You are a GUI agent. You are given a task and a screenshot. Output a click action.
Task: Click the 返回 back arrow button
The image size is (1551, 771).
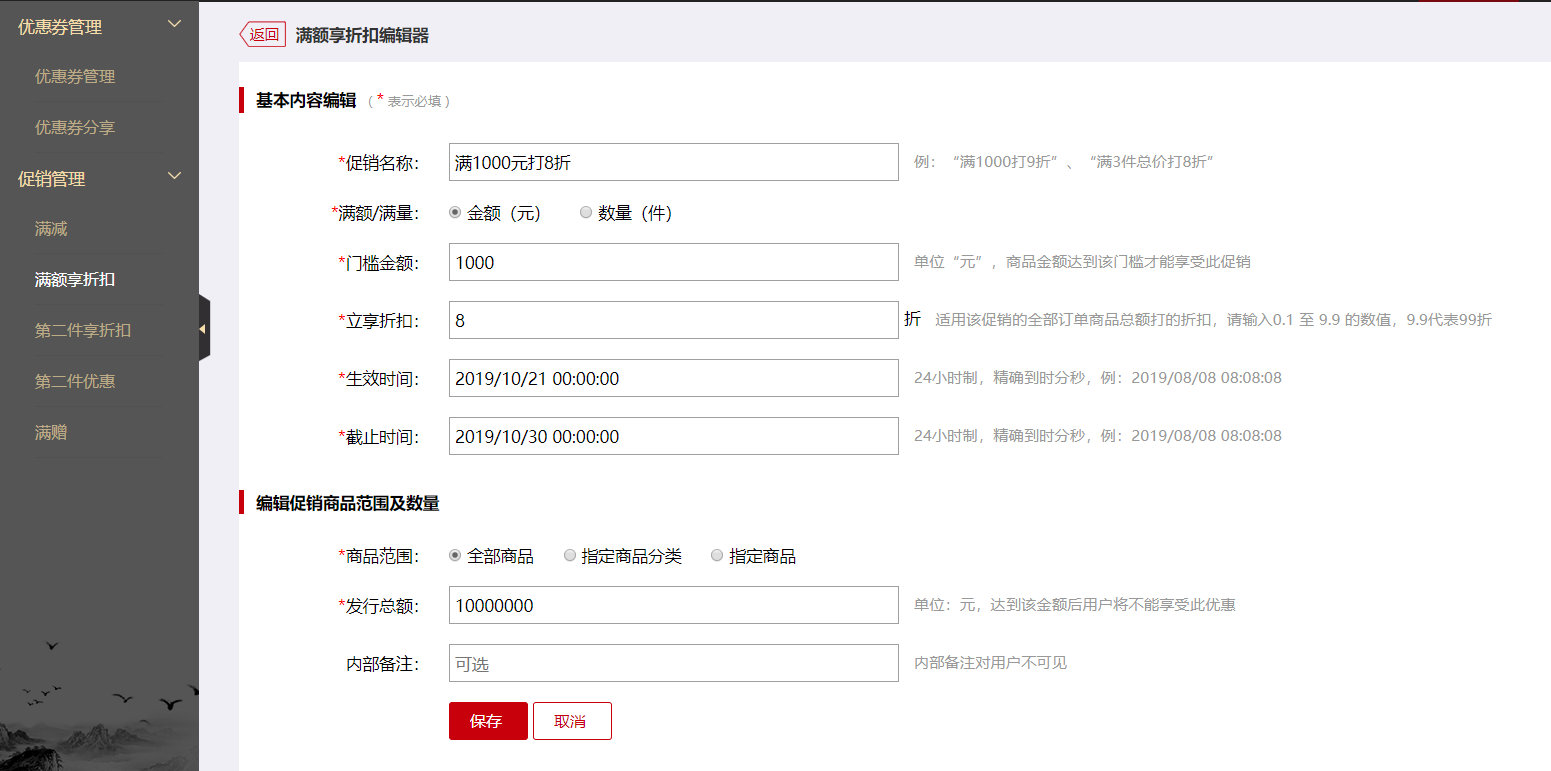(261, 33)
